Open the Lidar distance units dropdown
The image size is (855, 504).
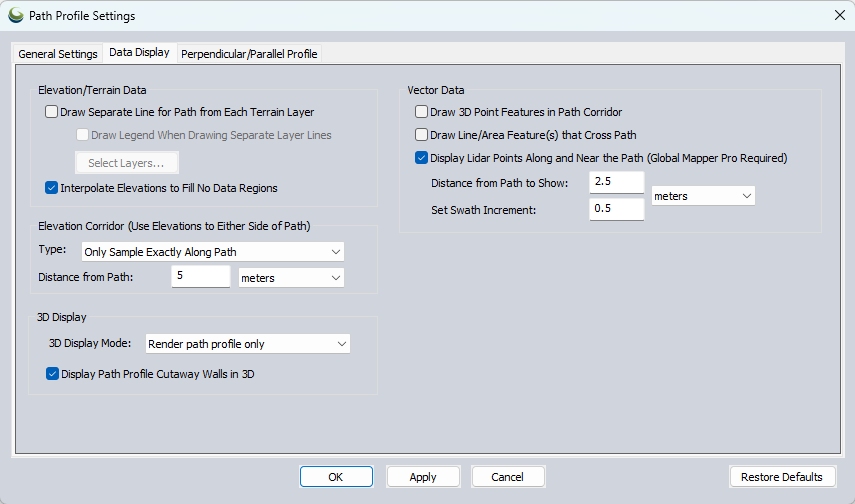pyautogui.click(x=703, y=196)
